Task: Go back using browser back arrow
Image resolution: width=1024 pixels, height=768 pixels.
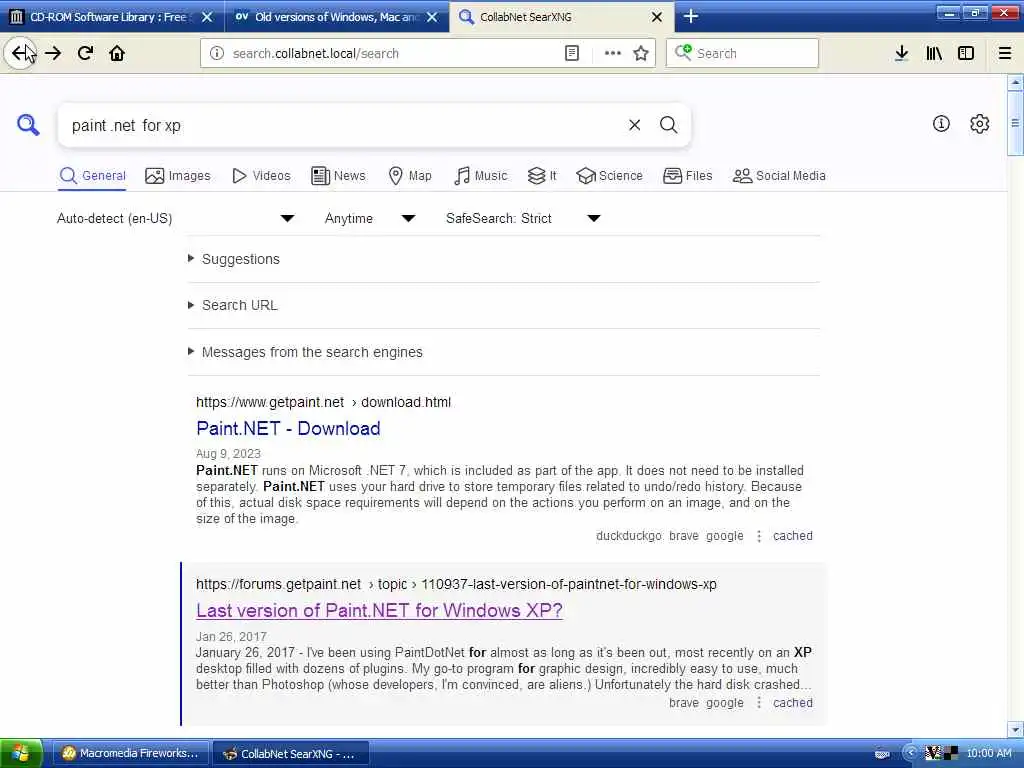Action: 20,53
